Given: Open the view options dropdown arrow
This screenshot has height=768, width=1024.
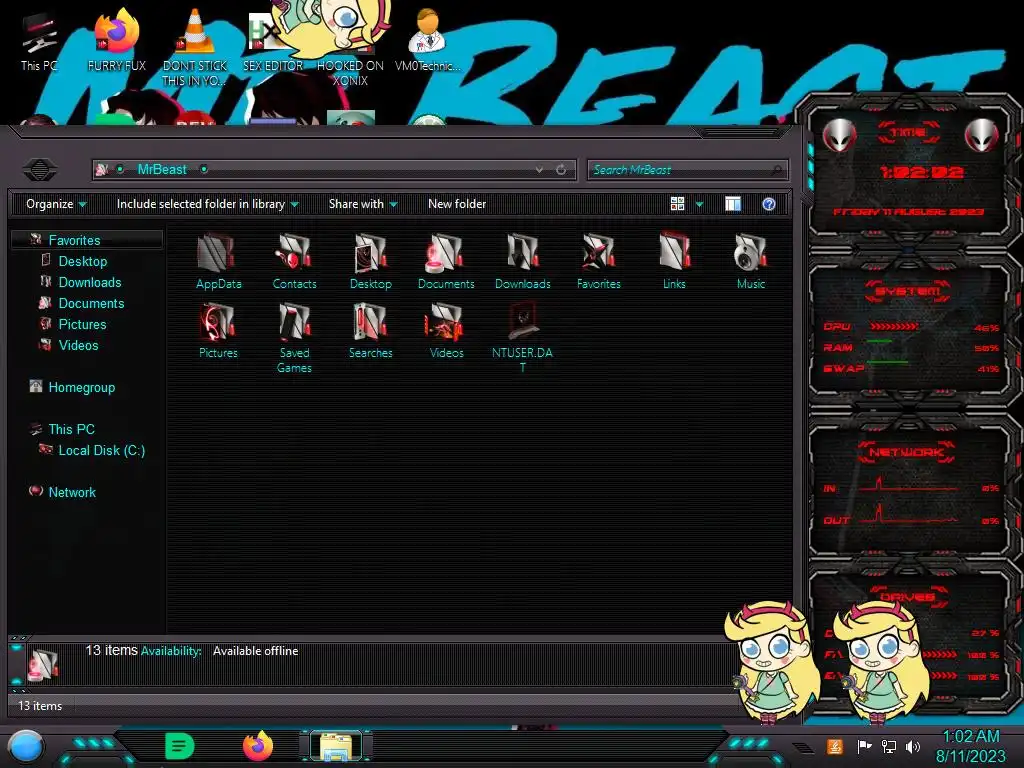Looking at the screenshot, I should click(x=699, y=204).
